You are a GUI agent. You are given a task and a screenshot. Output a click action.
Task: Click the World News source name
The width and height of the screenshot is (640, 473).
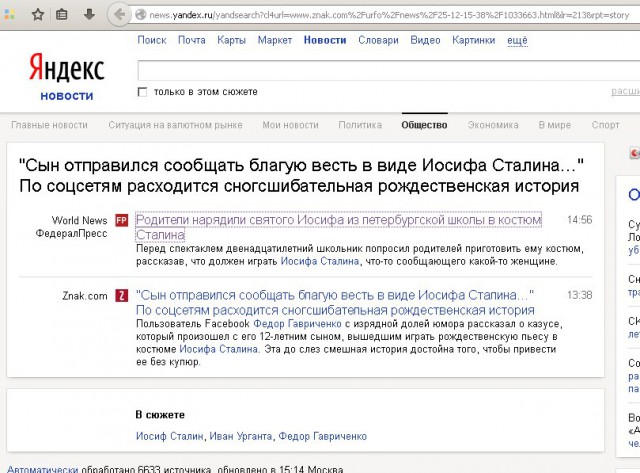point(80,220)
